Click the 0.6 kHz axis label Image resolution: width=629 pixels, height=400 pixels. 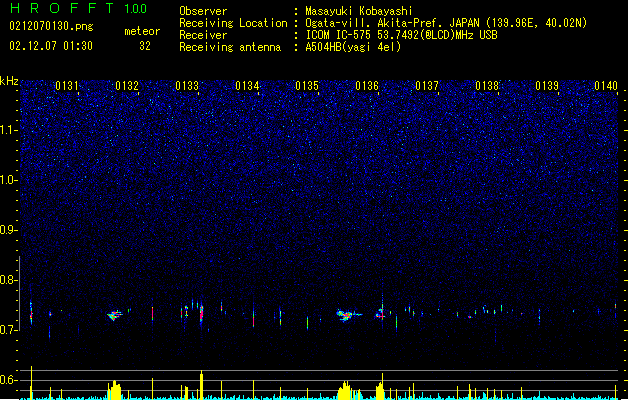[x=9, y=380]
